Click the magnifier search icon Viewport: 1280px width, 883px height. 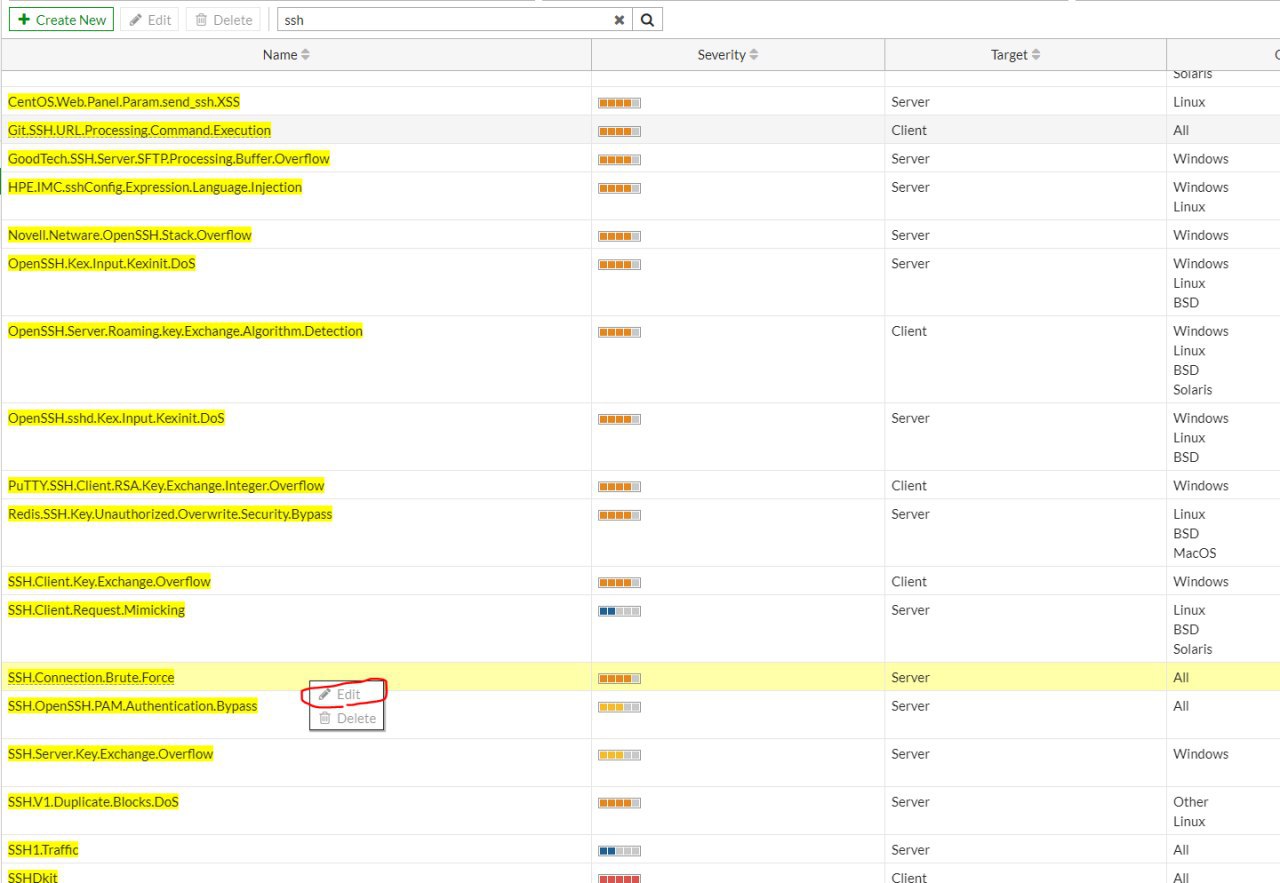647,20
